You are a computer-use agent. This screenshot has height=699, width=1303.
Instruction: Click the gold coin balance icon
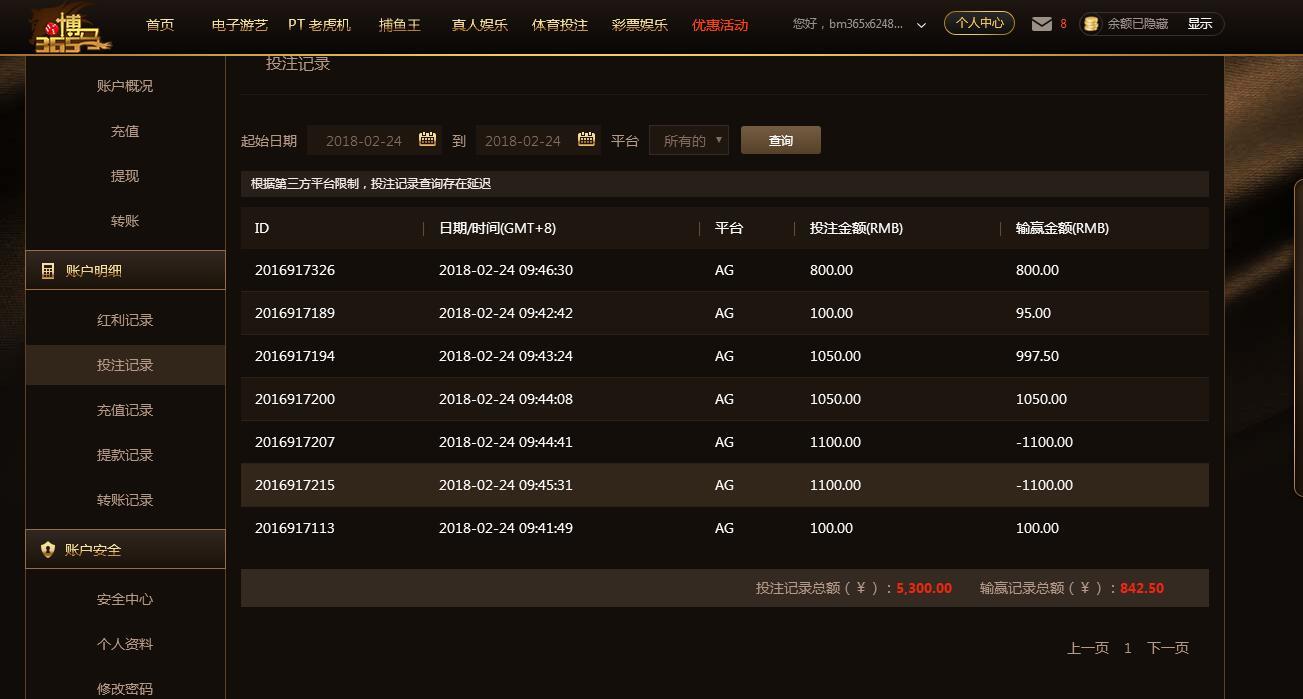coord(1091,24)
